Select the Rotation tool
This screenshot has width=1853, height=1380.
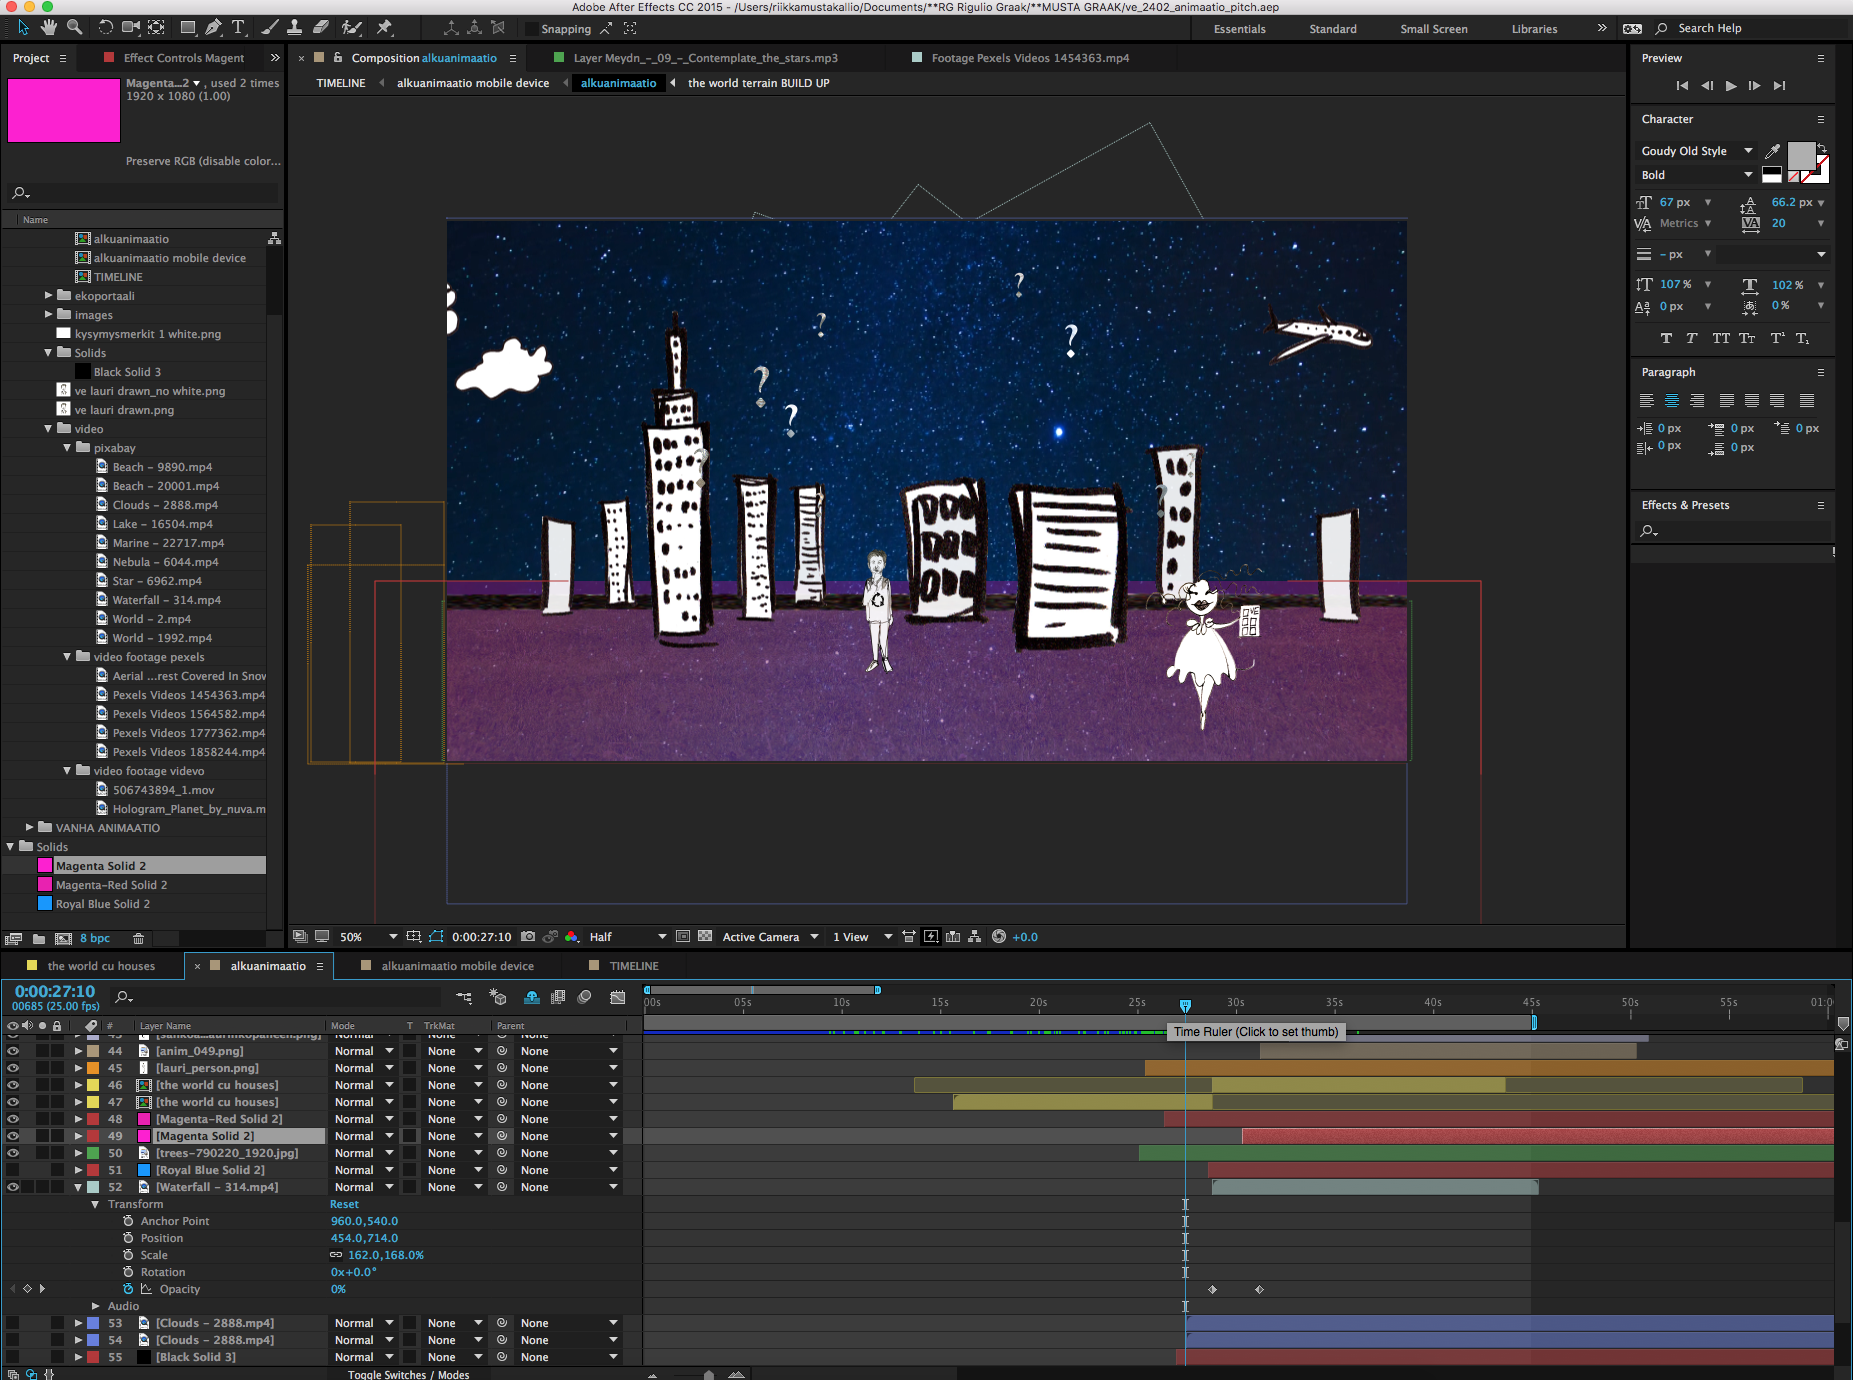(x=105, y=27)
